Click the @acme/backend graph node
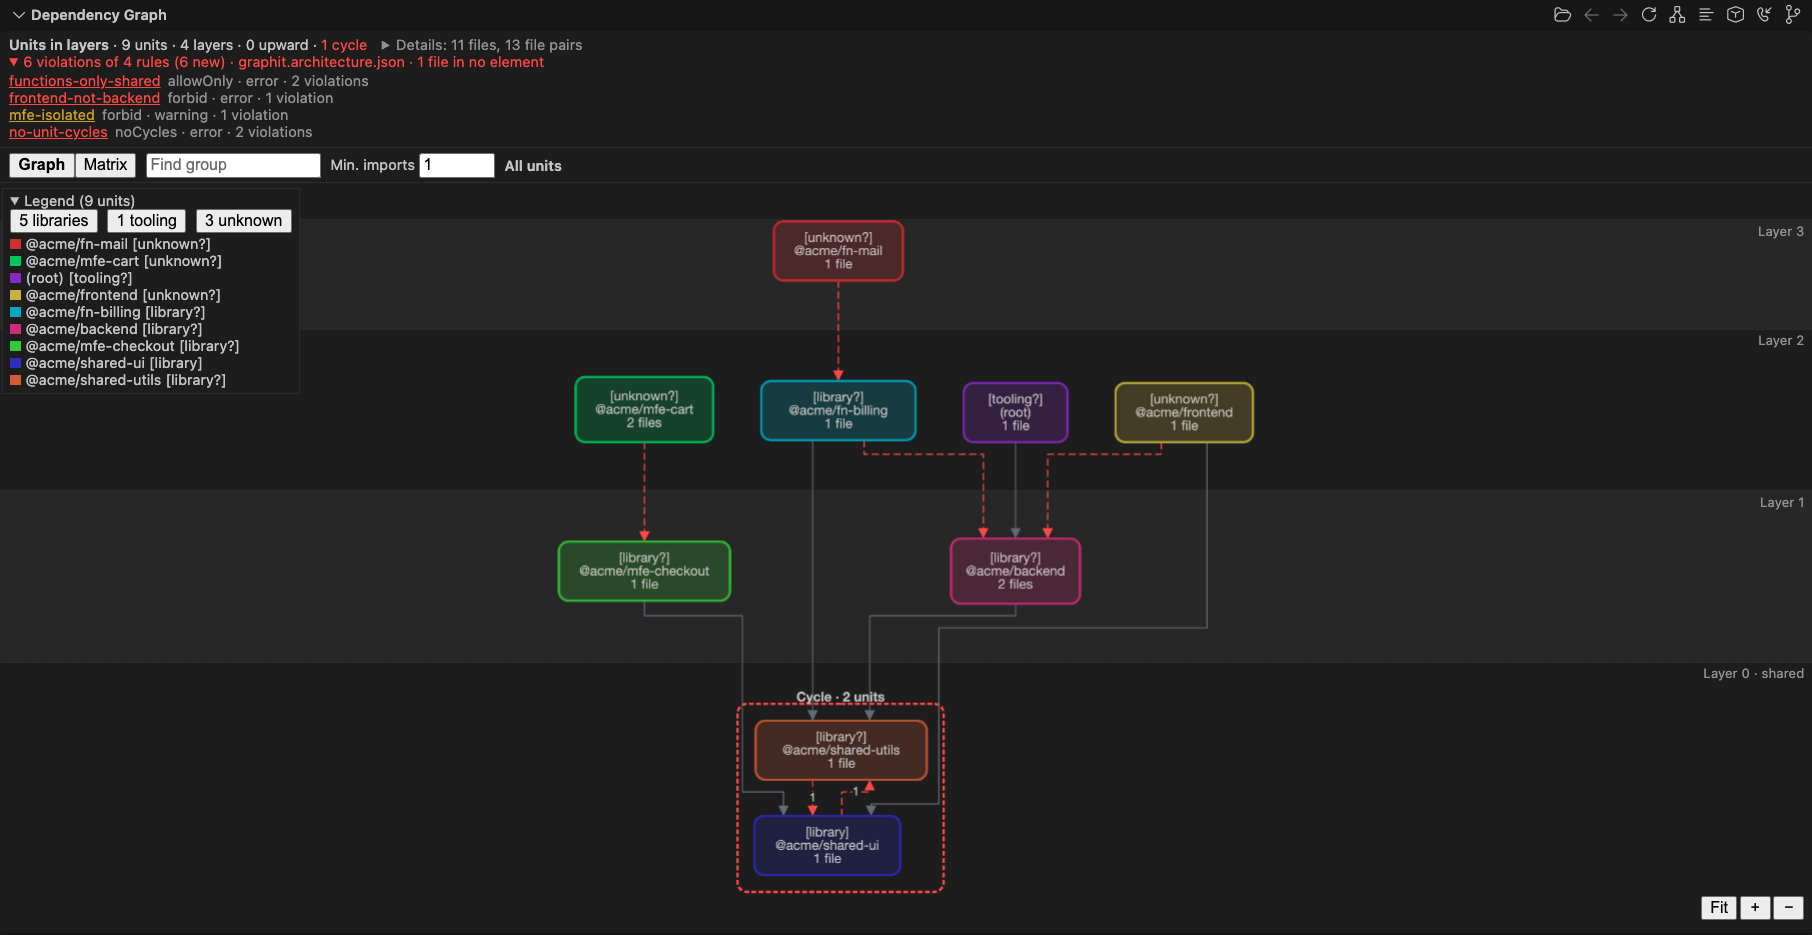Screen dimensions: 1812x935 point(1015,571)
